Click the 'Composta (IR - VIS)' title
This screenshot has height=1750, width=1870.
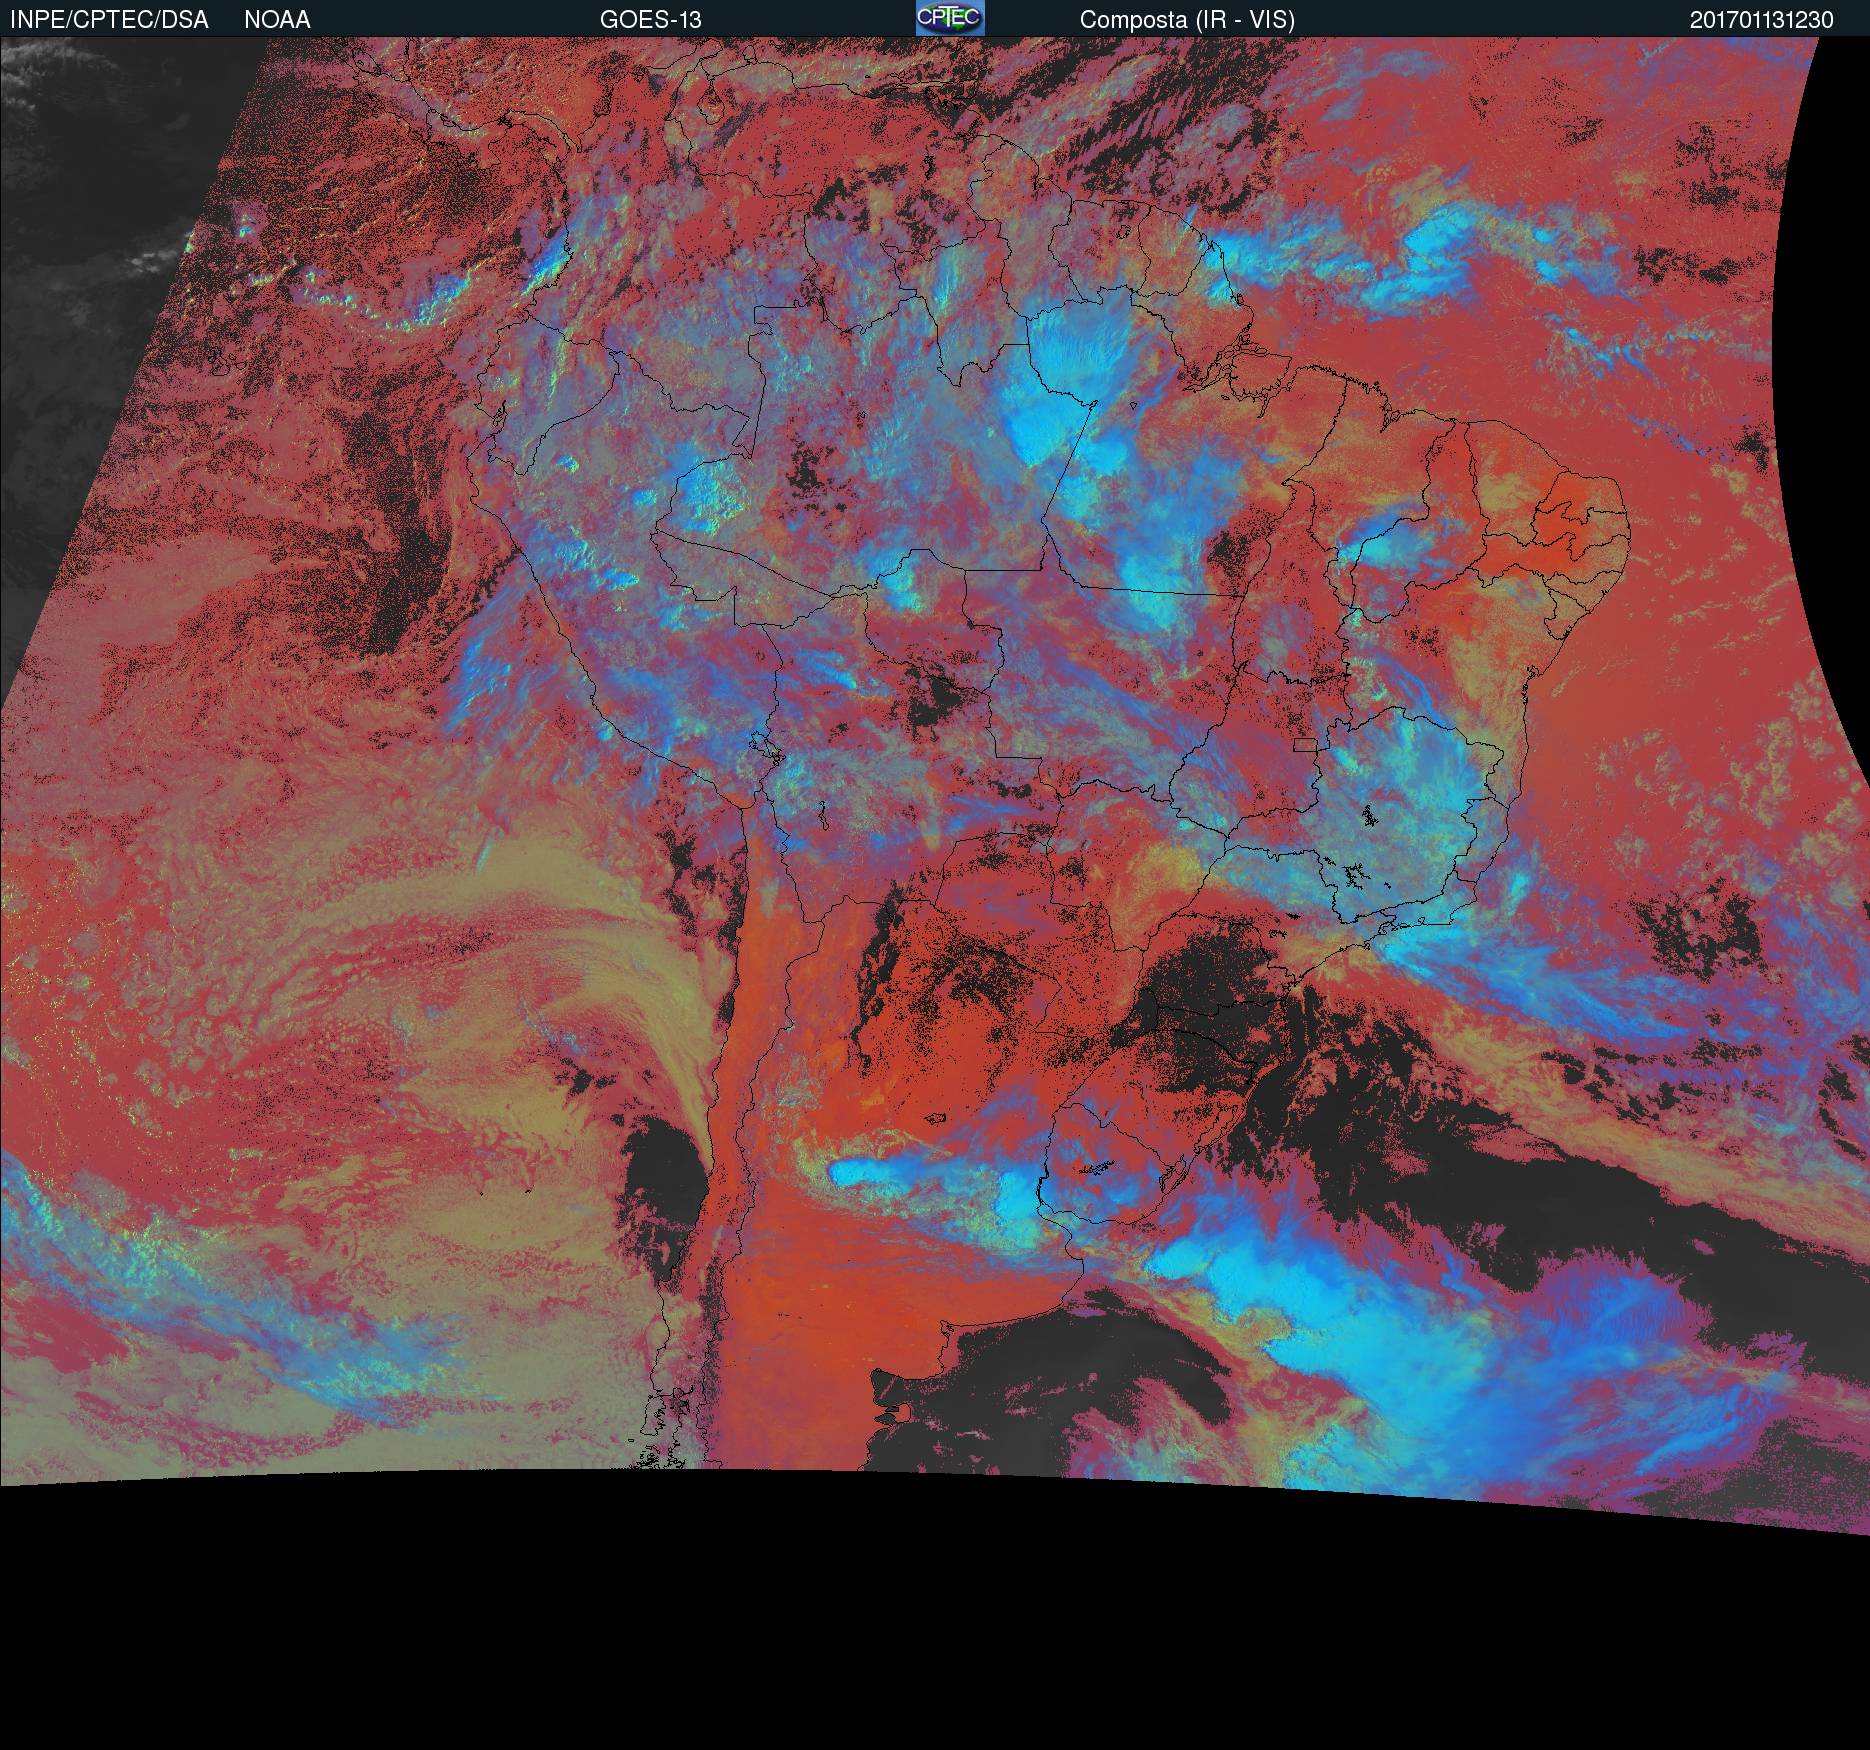pyautogui.click(x=1187, y=20)
